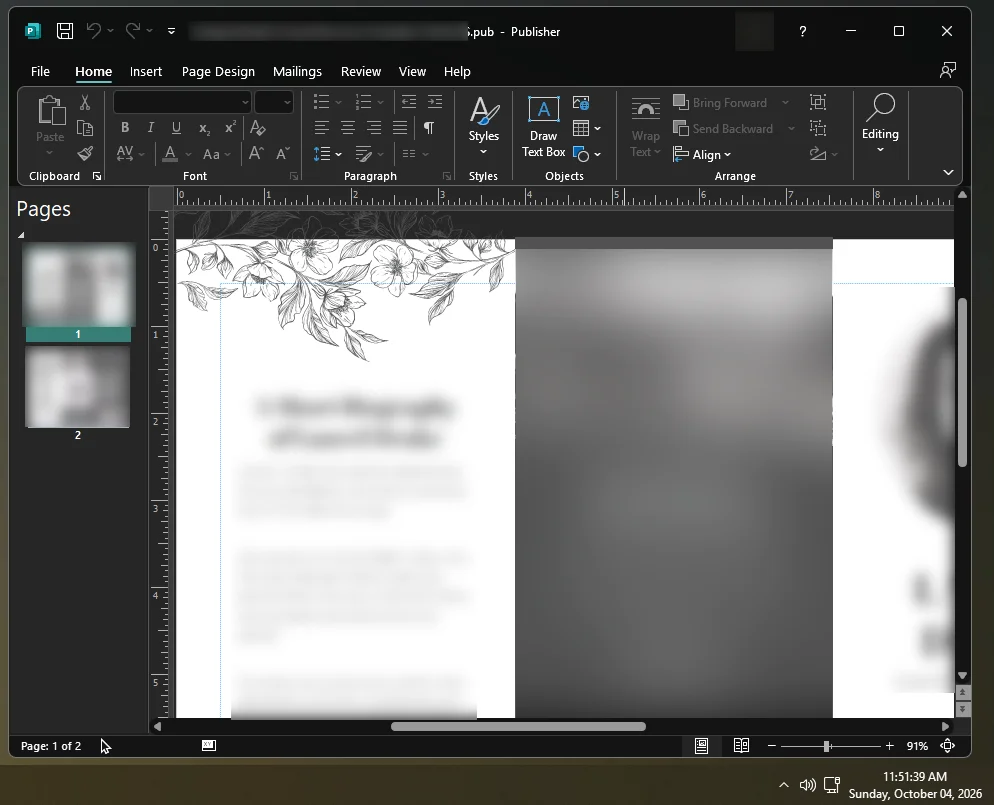Image resolution: width=994 pixels, height=805 pixels.
Task: Open the feedback icon near ribbon tabs
Action: coord(948,70)
